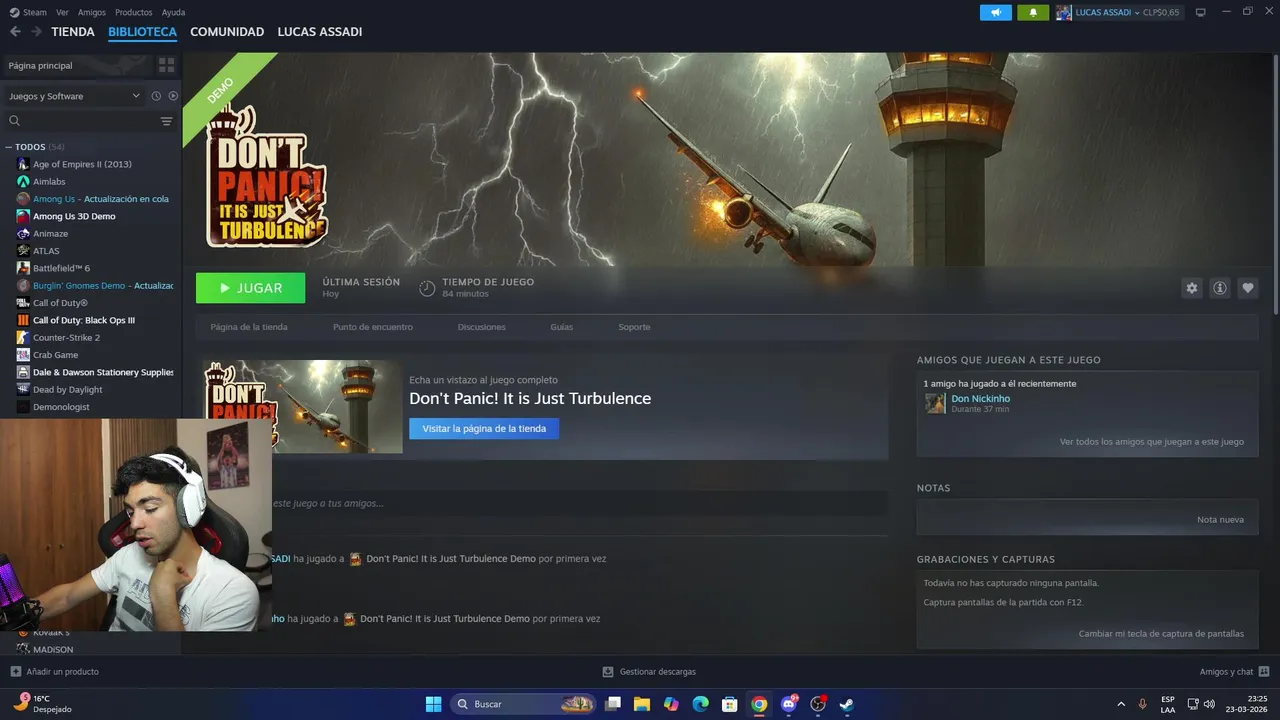Show game information icon
Image resolution: width=1280 pixels, height=720 pixels.
[x=1219, y=288]
